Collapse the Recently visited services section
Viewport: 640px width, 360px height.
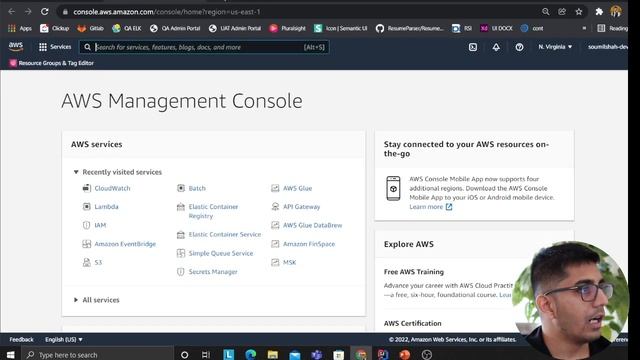pos(76,172)
